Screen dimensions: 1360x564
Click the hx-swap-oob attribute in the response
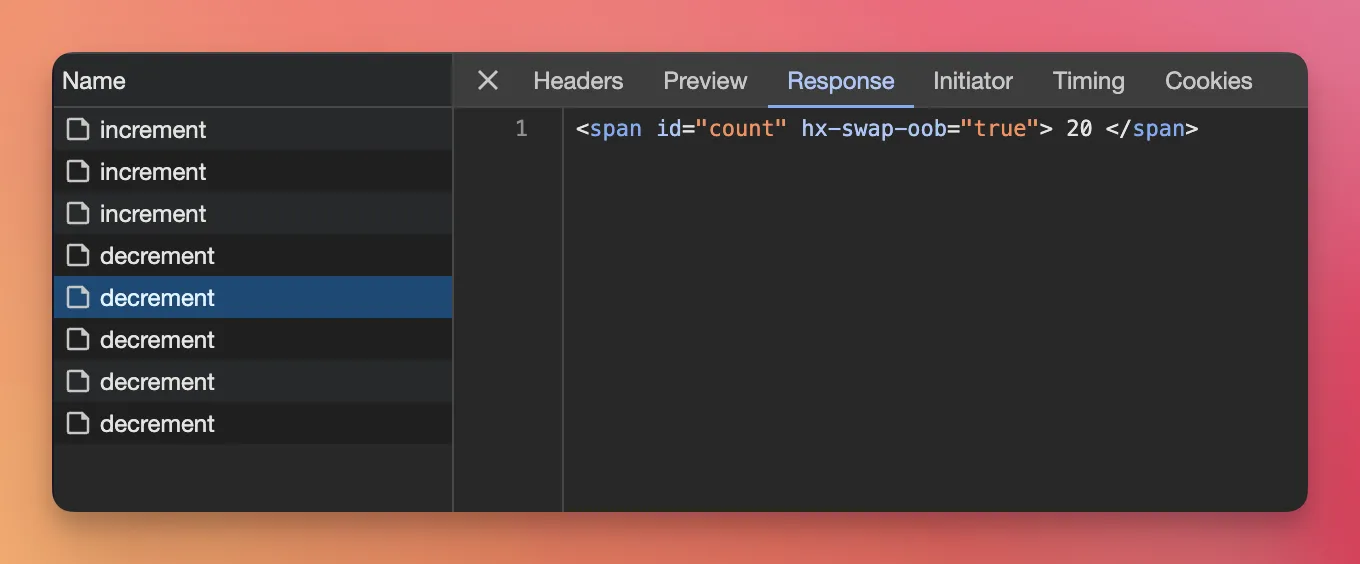pyautogui.click(x=873, y=129)
